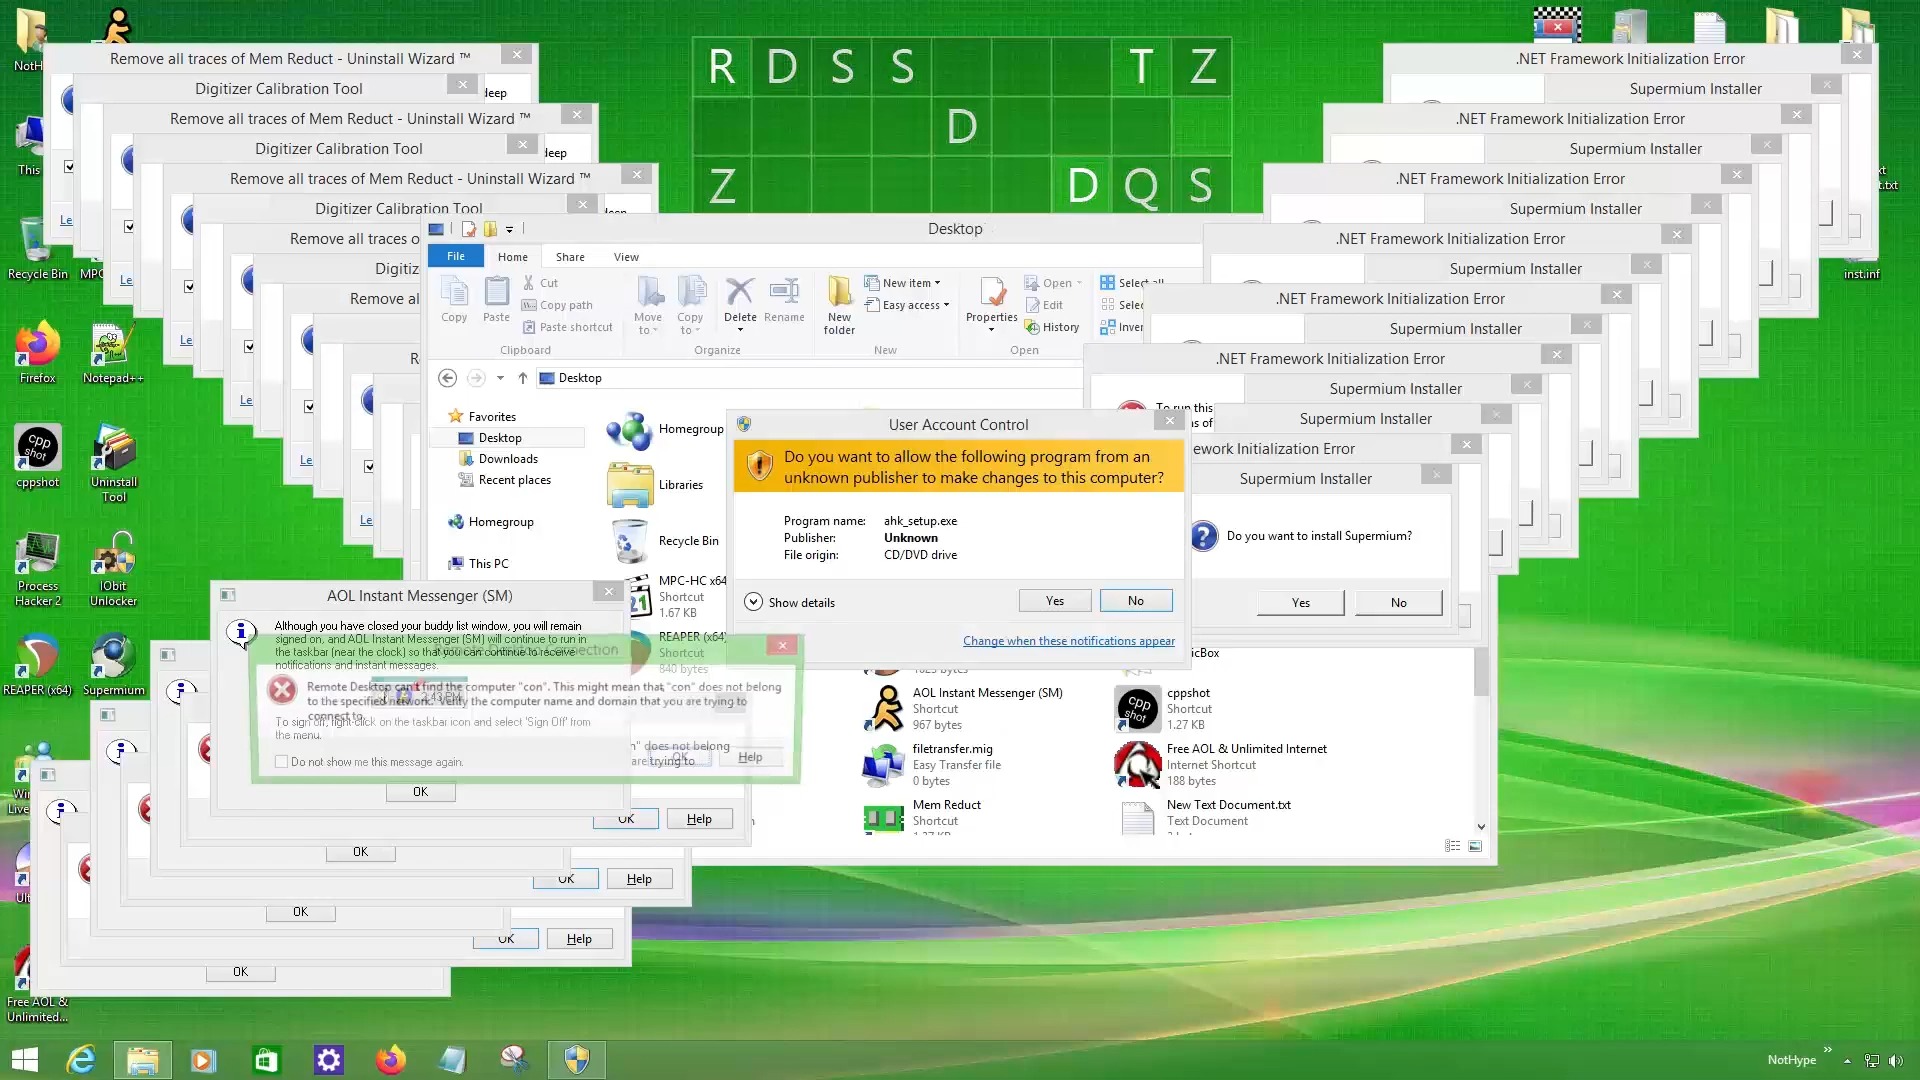This screenshot has width=1920, height=1080.
Task: Expand the New item dropdown
Action: coord(903,283)
